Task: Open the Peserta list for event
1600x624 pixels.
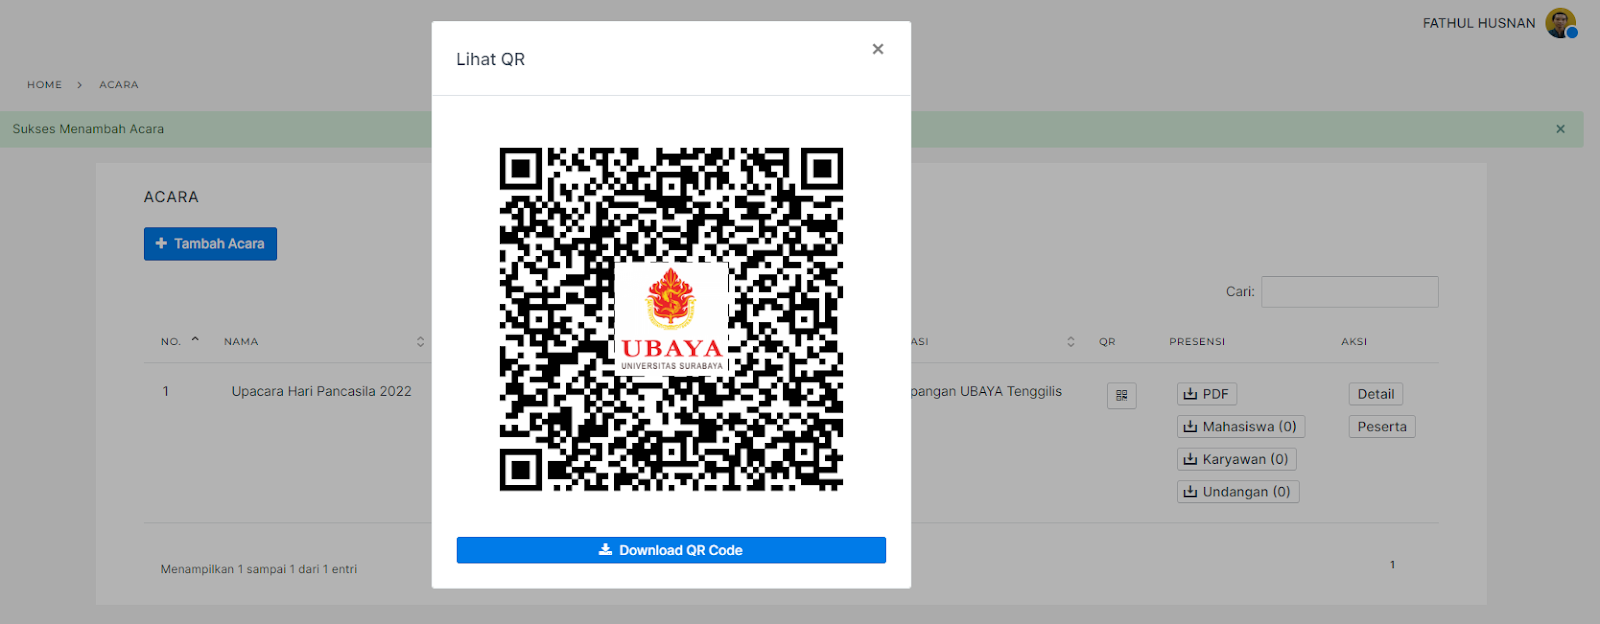Action: pyautogui.click(x=1381, y=427)
